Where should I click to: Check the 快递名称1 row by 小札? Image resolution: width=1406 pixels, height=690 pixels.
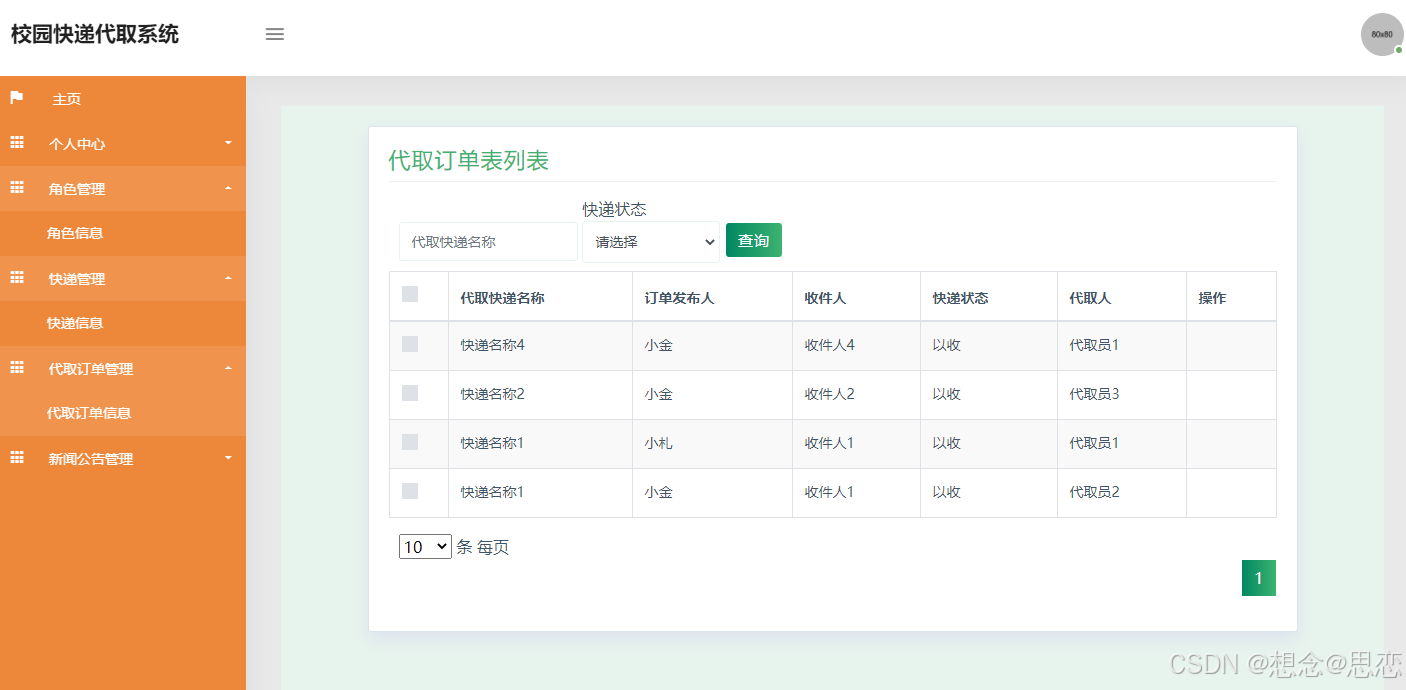tap(410, 442)
